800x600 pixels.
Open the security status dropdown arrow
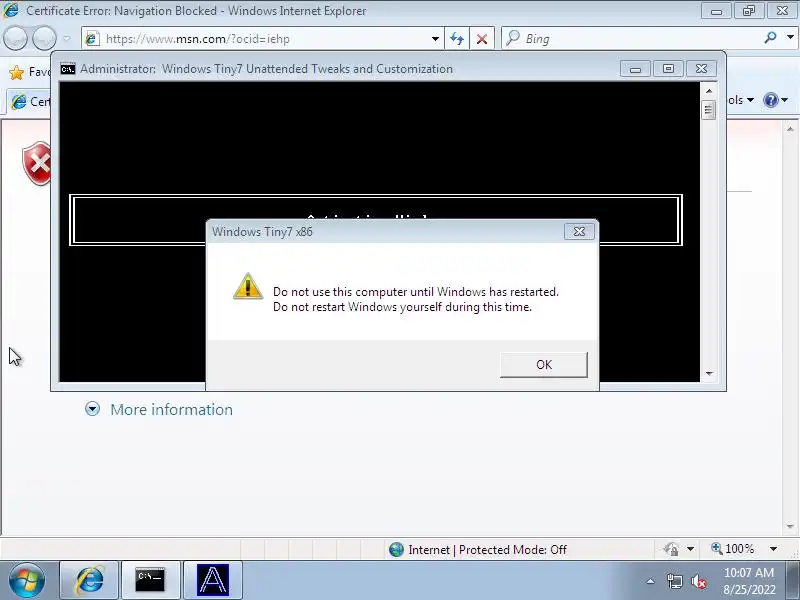(690, 549)
